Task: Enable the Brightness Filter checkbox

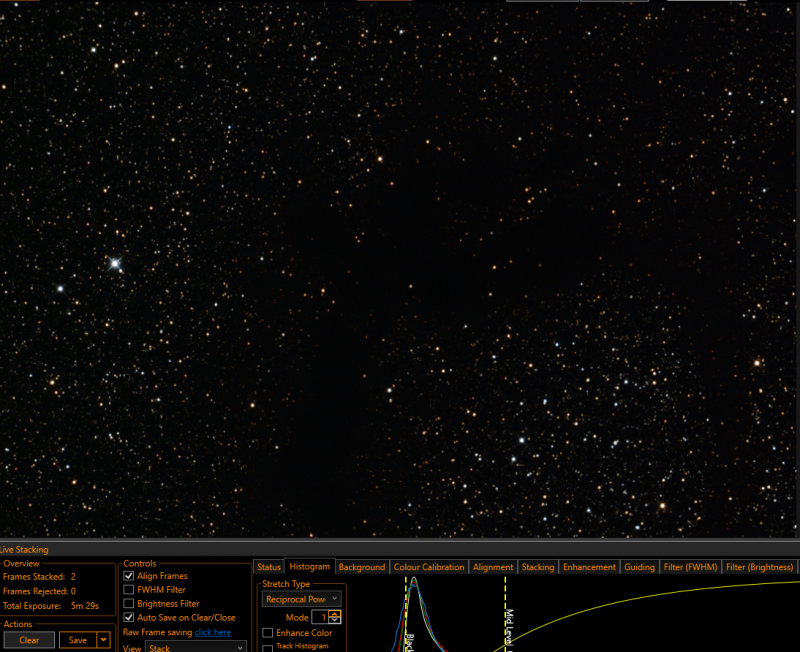Action: [x=129, y=604]
